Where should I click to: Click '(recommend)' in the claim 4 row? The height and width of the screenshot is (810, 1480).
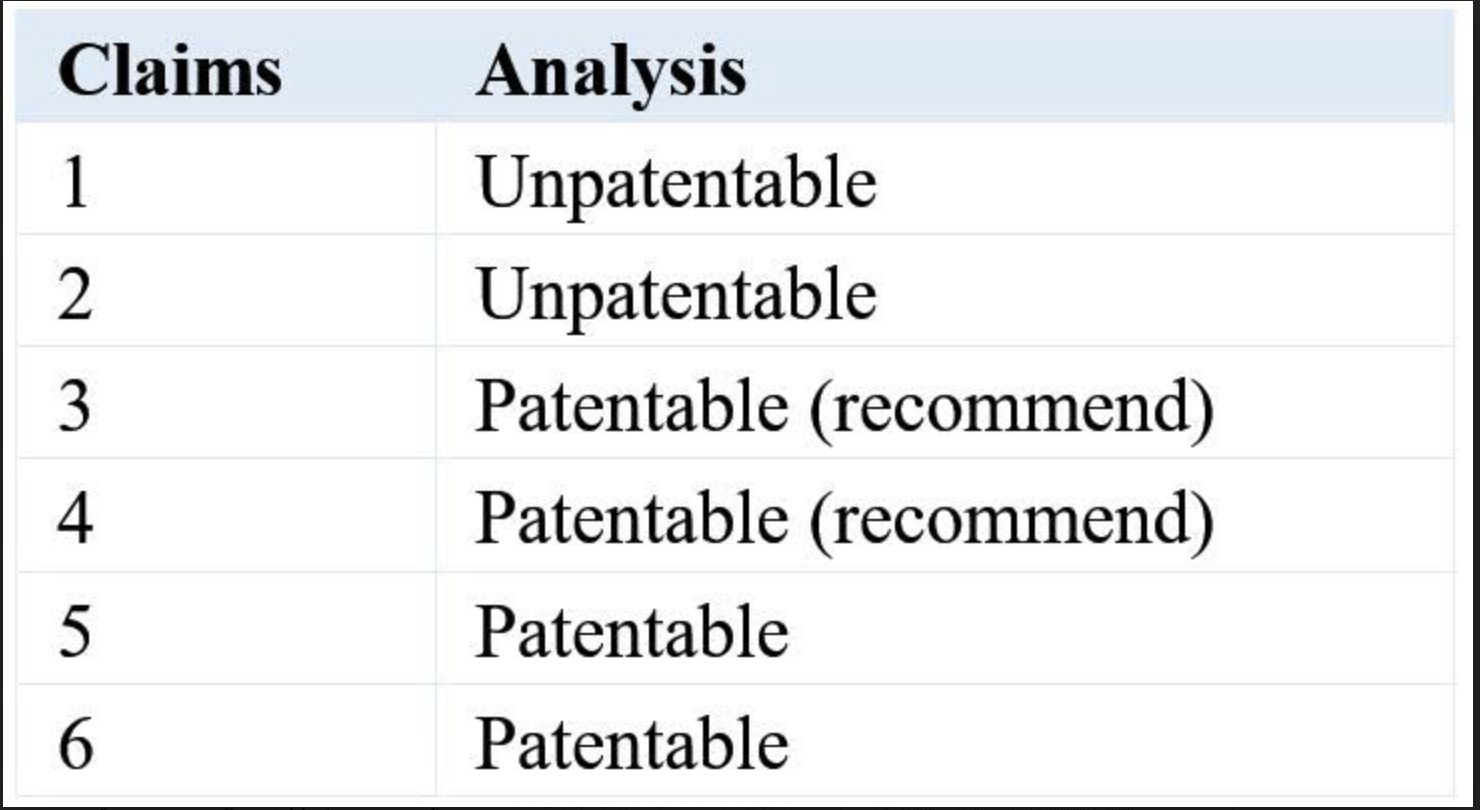point(1010,520)
